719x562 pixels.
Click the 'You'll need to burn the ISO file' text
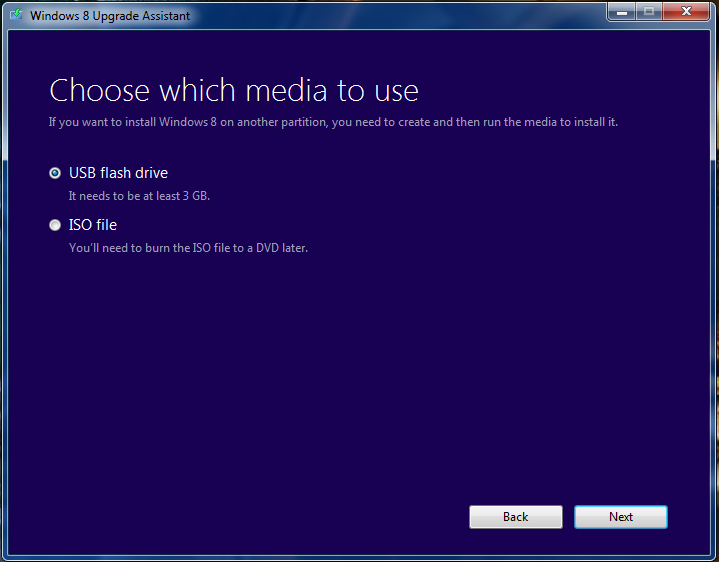[188, 248]
